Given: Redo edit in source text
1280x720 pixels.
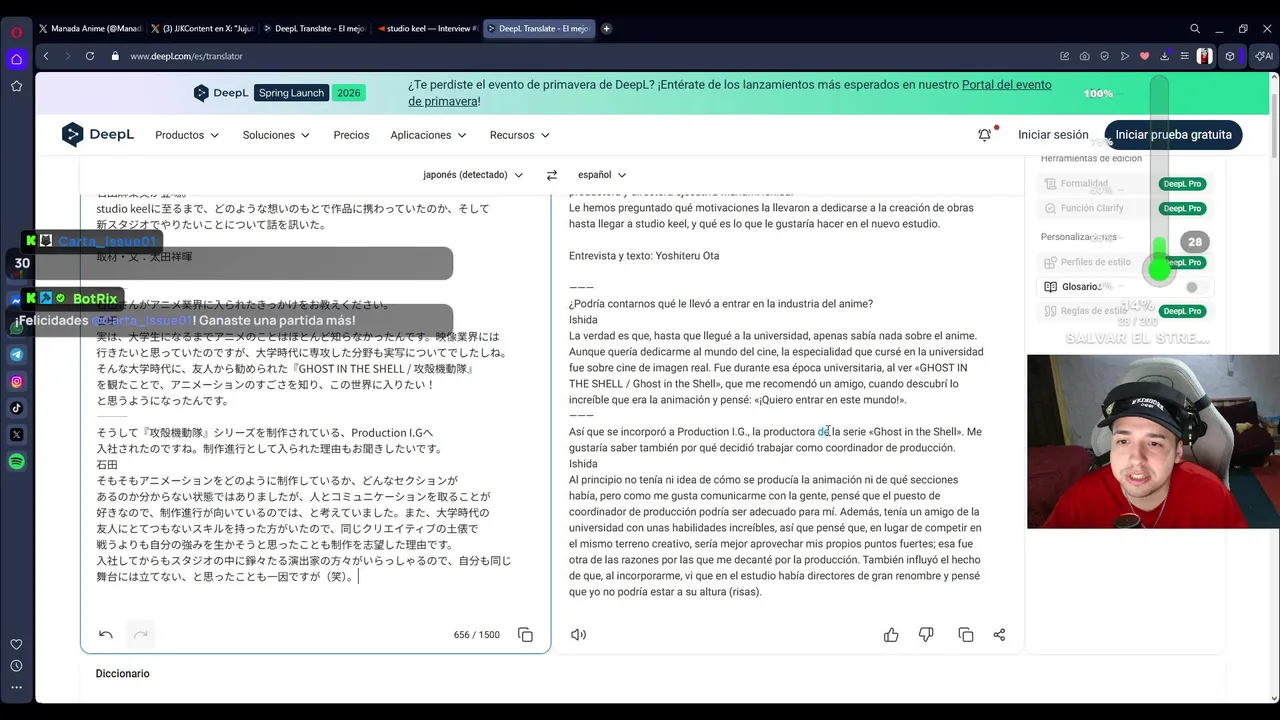Looking at the screenshot, I should [x=141, y=634].
